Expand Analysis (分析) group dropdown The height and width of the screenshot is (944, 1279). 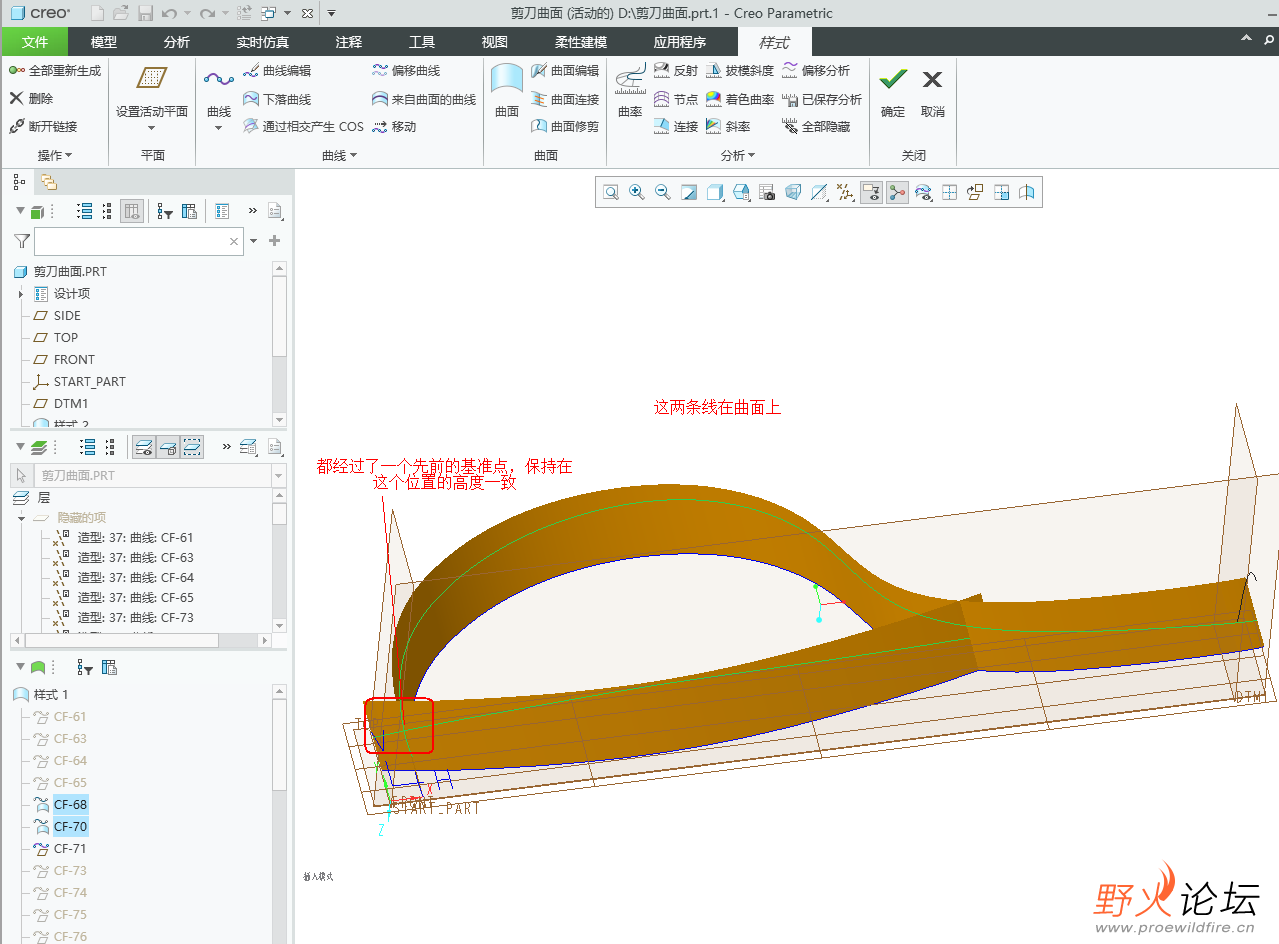coord(738,155)
